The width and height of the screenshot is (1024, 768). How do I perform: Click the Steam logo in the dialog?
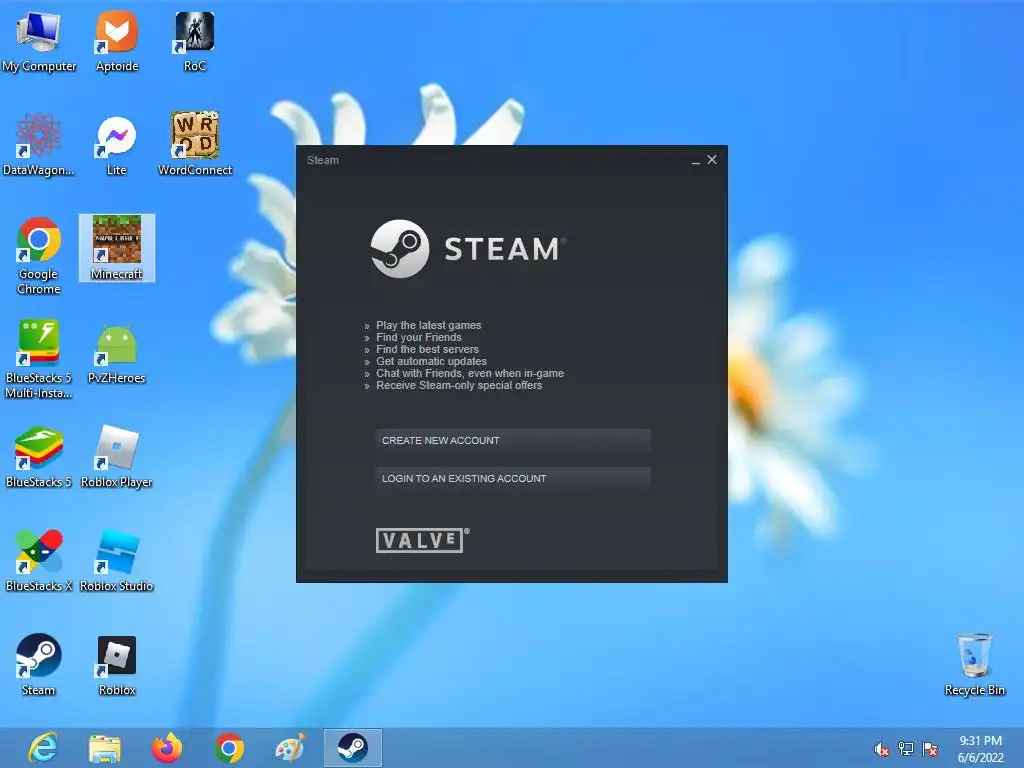(468, 249)
